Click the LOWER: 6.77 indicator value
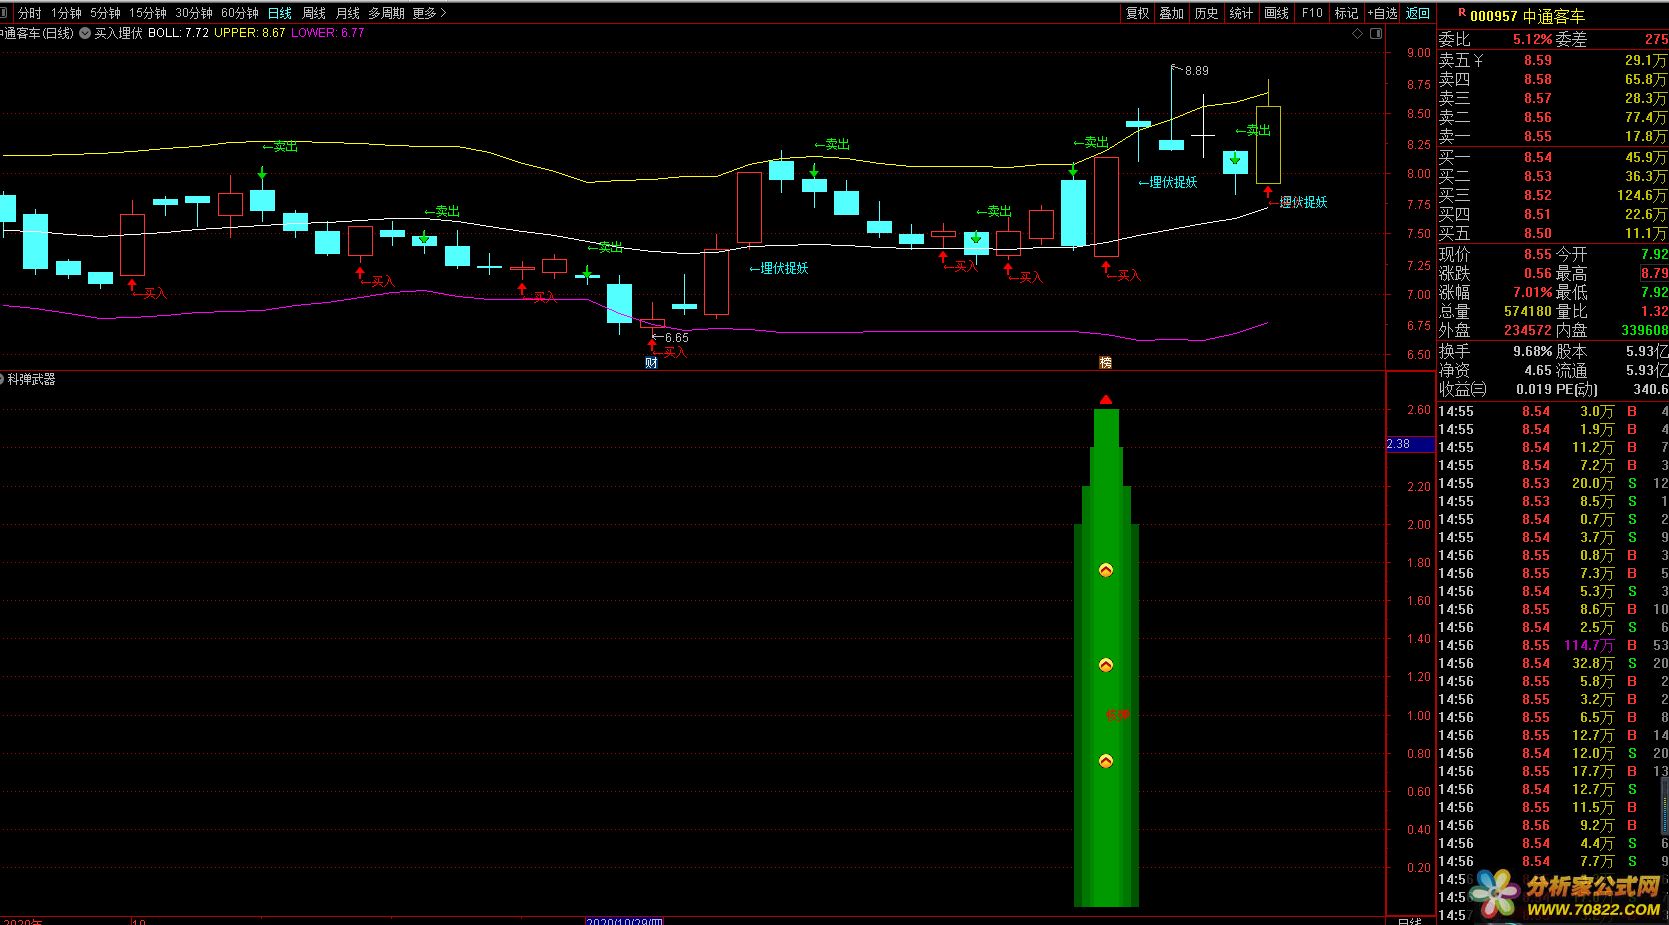The height and width of the screenshot is (925, 1669). [x=328, y=33]
